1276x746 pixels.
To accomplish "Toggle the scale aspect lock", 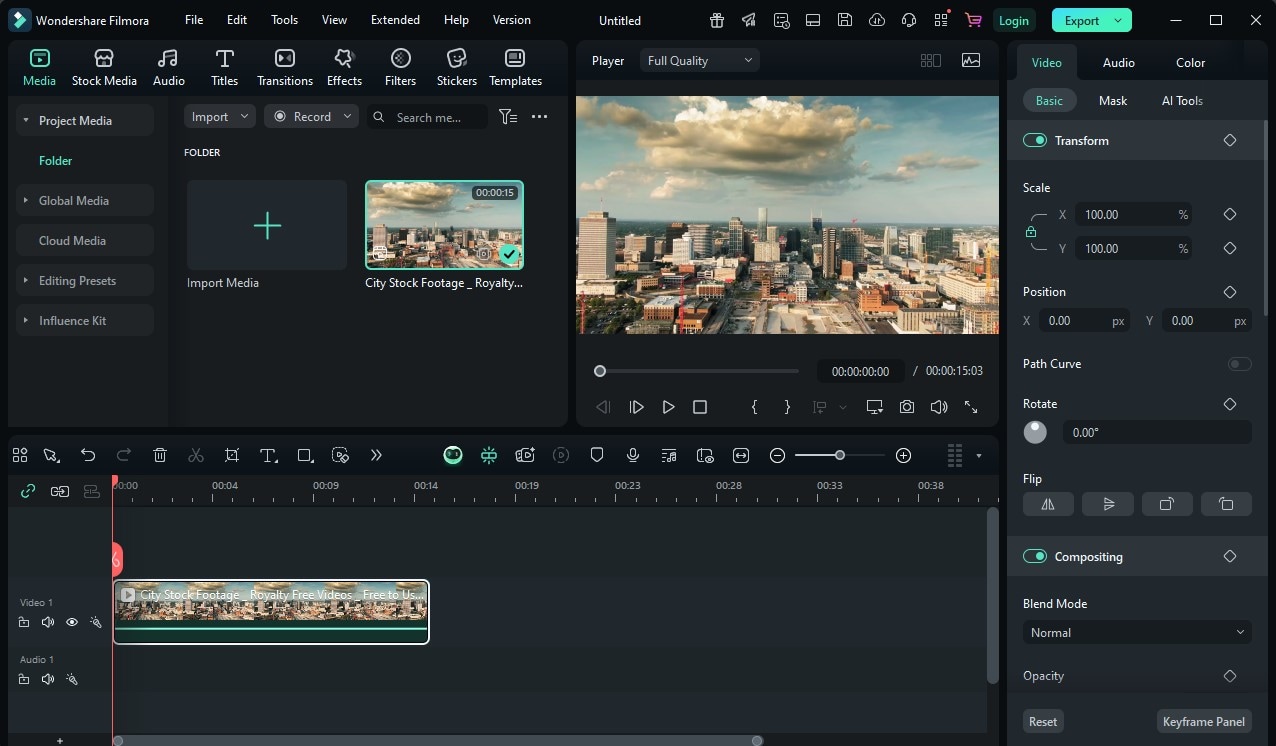I will coord(1031,232).
